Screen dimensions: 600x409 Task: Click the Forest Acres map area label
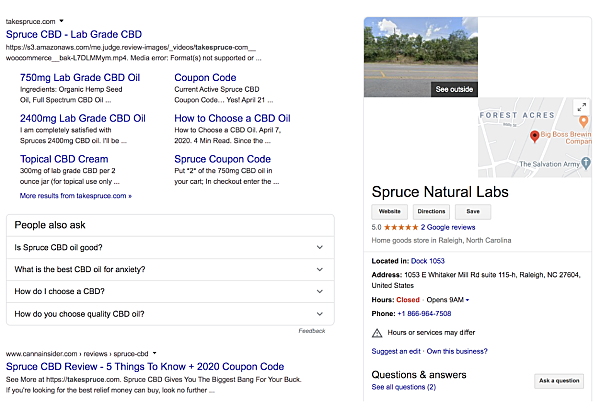click(517, 115)
